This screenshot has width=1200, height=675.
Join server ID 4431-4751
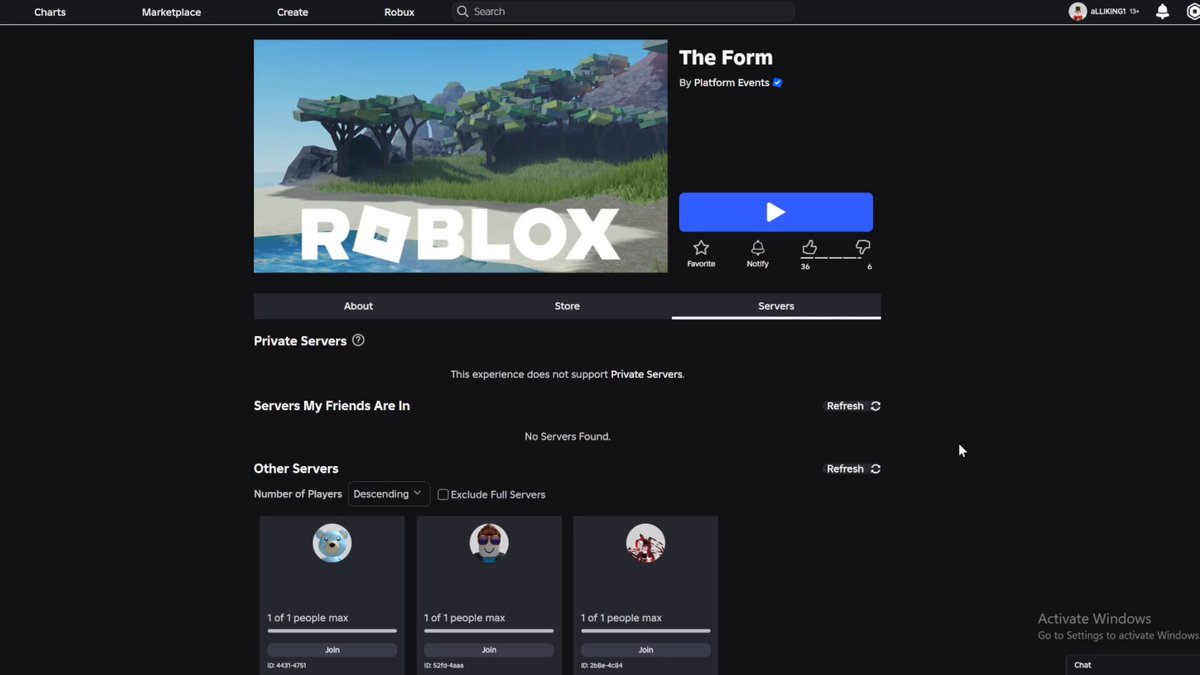(x=332, y=650)
